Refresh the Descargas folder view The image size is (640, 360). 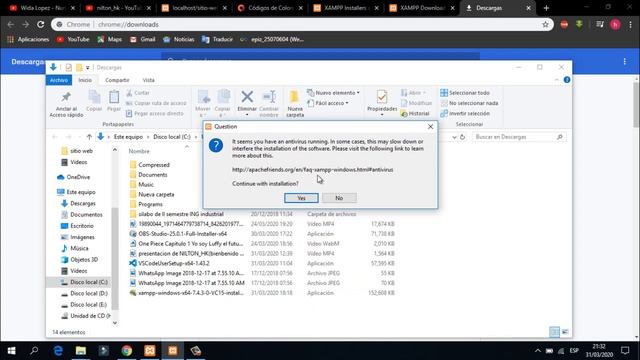click(462, 137)
